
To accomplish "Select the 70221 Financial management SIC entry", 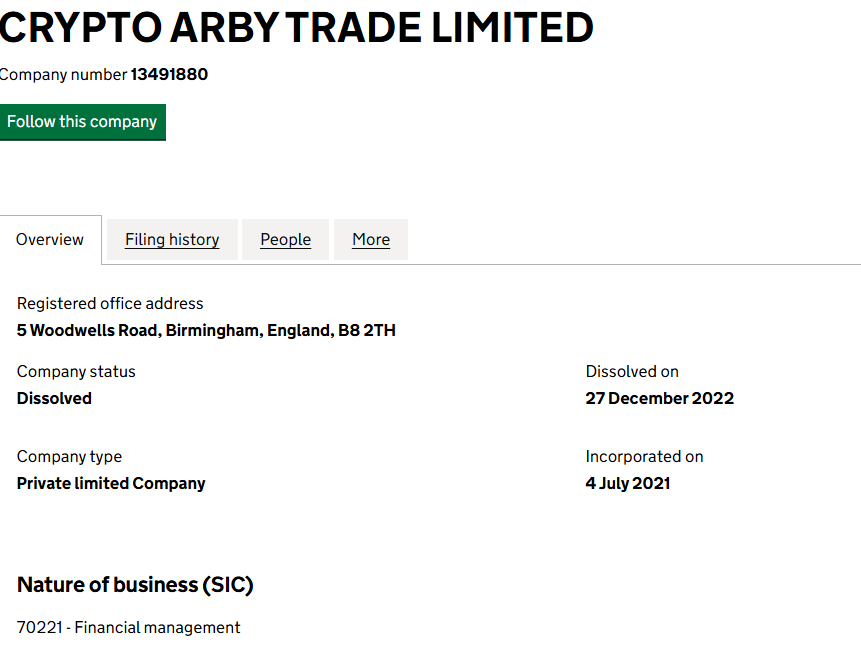I will tap(129, 628).
